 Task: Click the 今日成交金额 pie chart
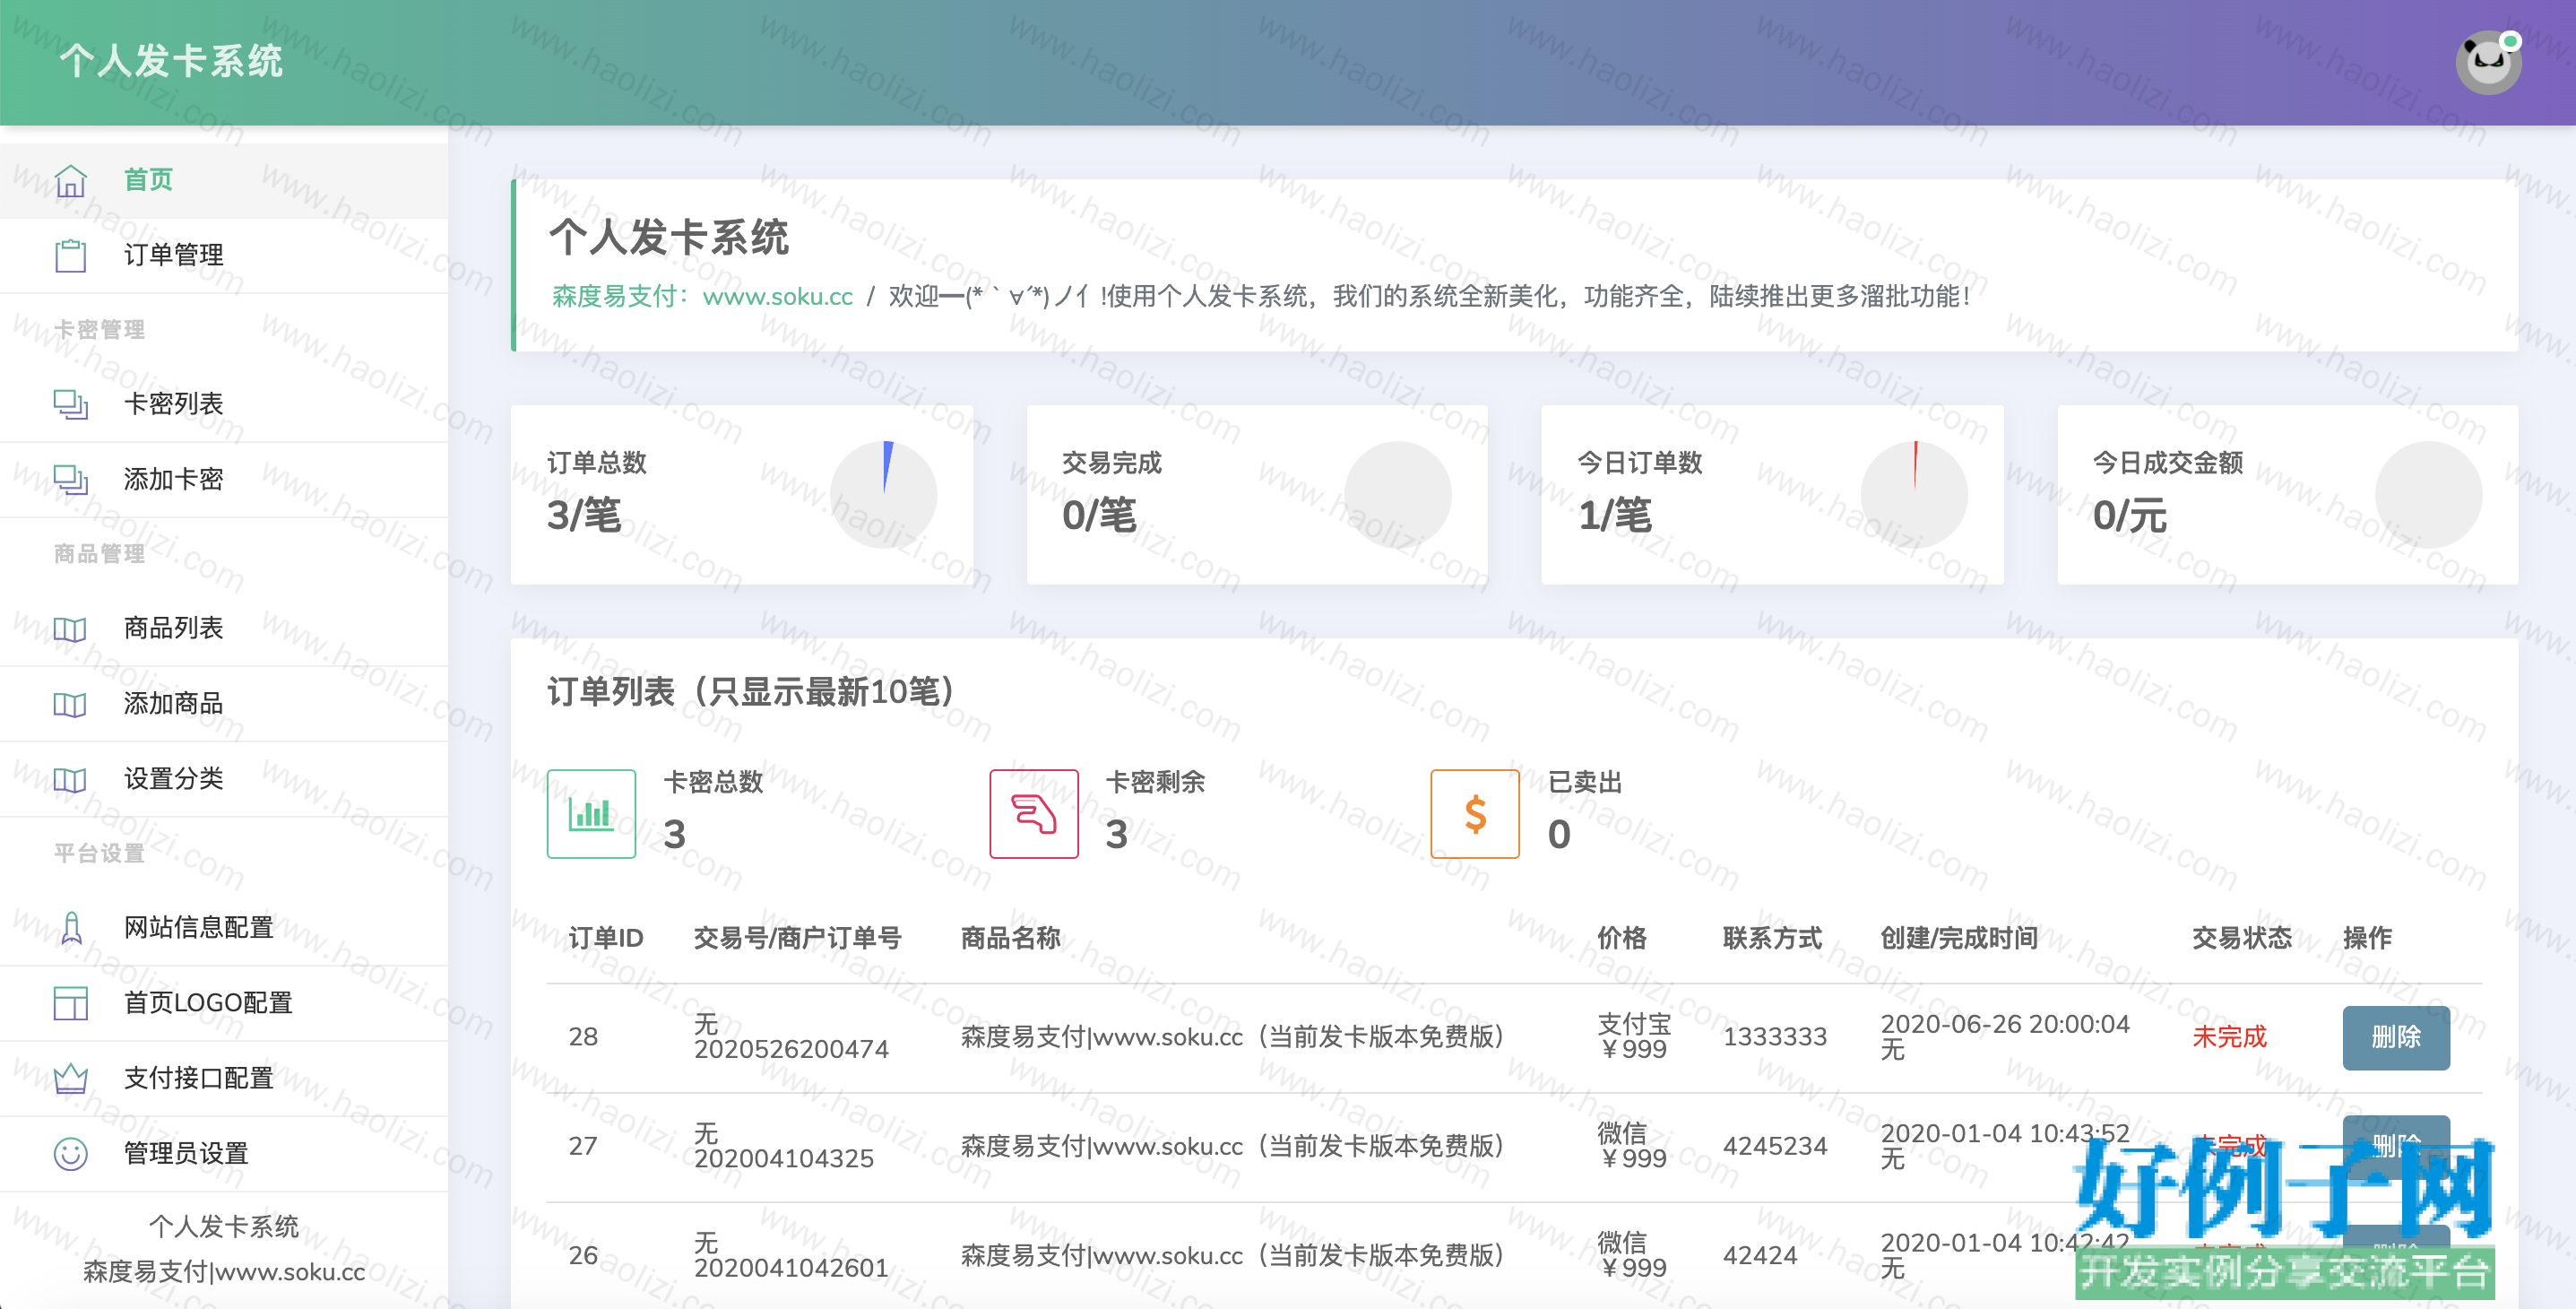2429,494
